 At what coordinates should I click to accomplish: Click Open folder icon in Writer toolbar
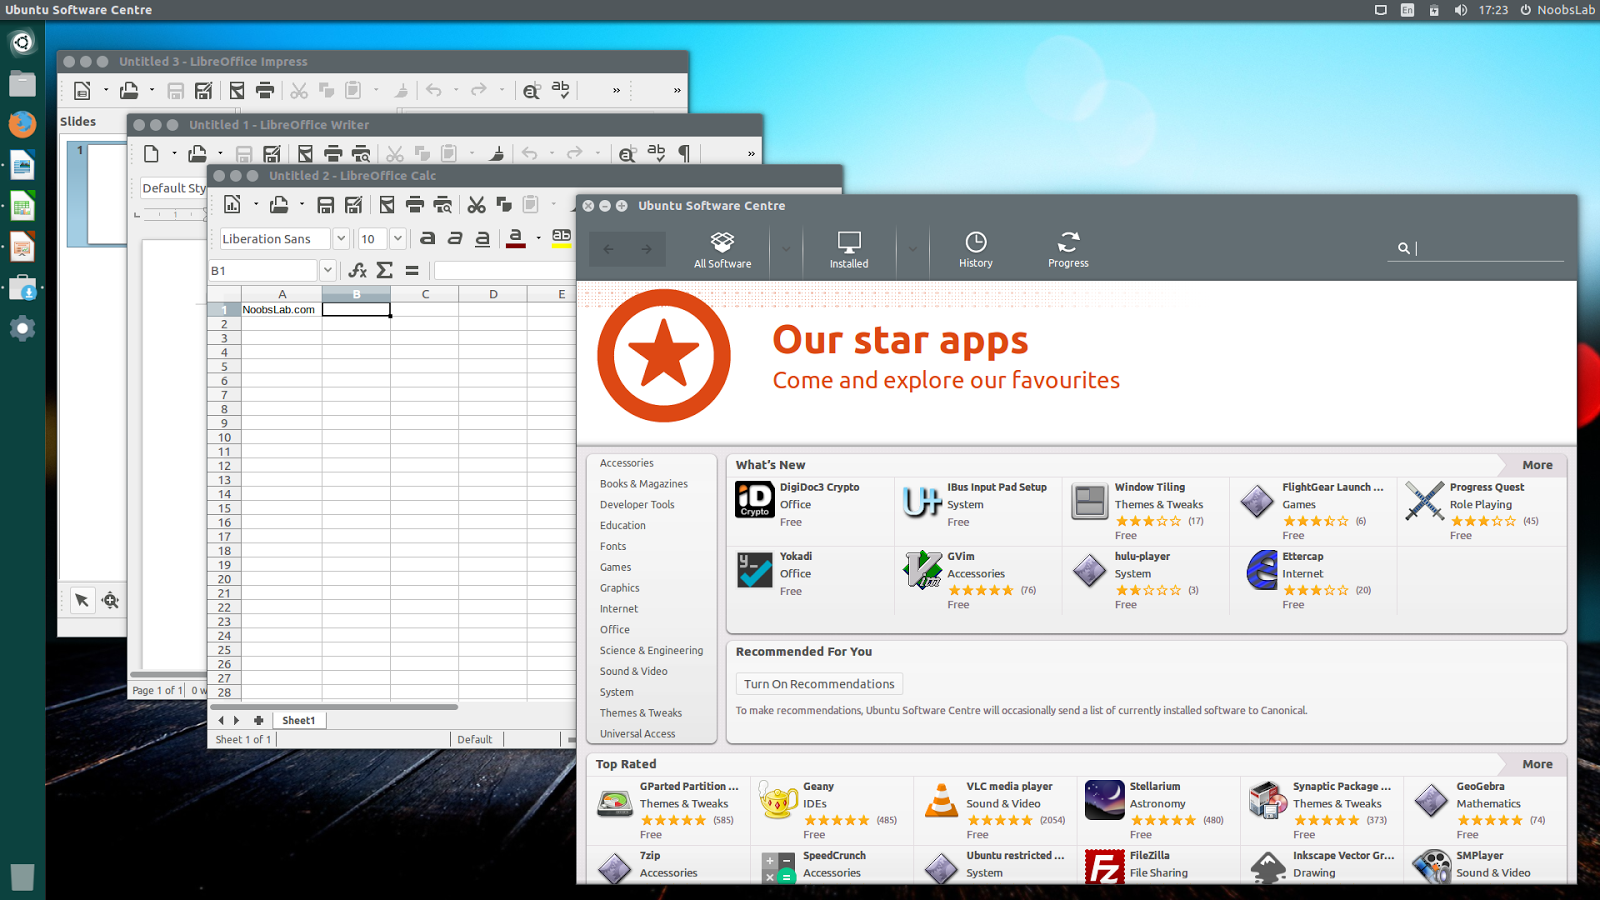(197, 153)
